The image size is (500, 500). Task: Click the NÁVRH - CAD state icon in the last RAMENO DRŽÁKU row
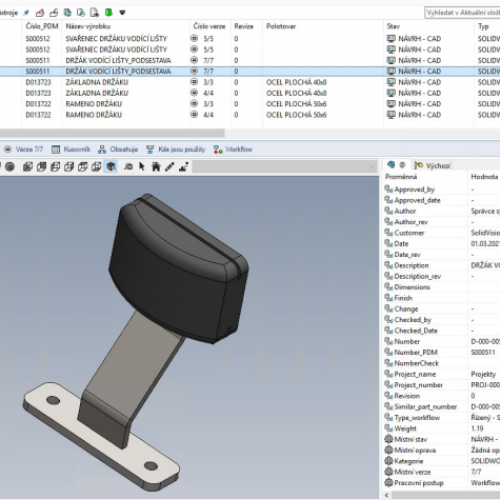[391, 115]
